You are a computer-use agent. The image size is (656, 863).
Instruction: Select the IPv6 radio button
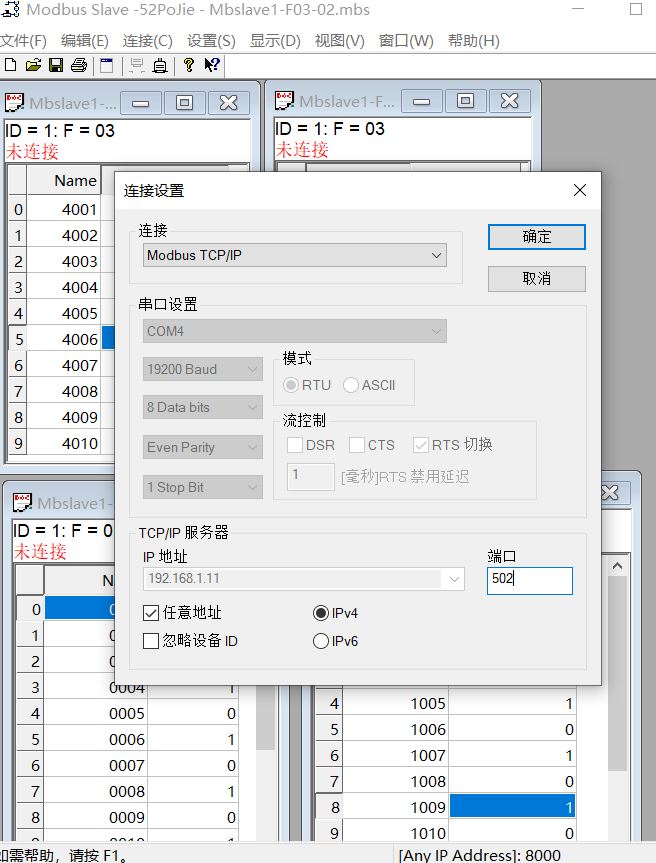321,641
